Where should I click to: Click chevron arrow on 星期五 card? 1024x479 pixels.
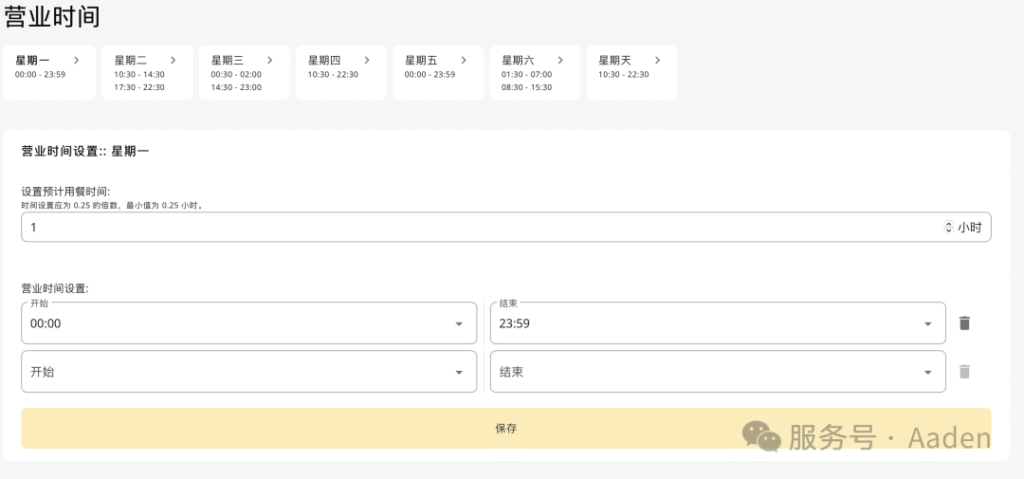tap(463, 60)
